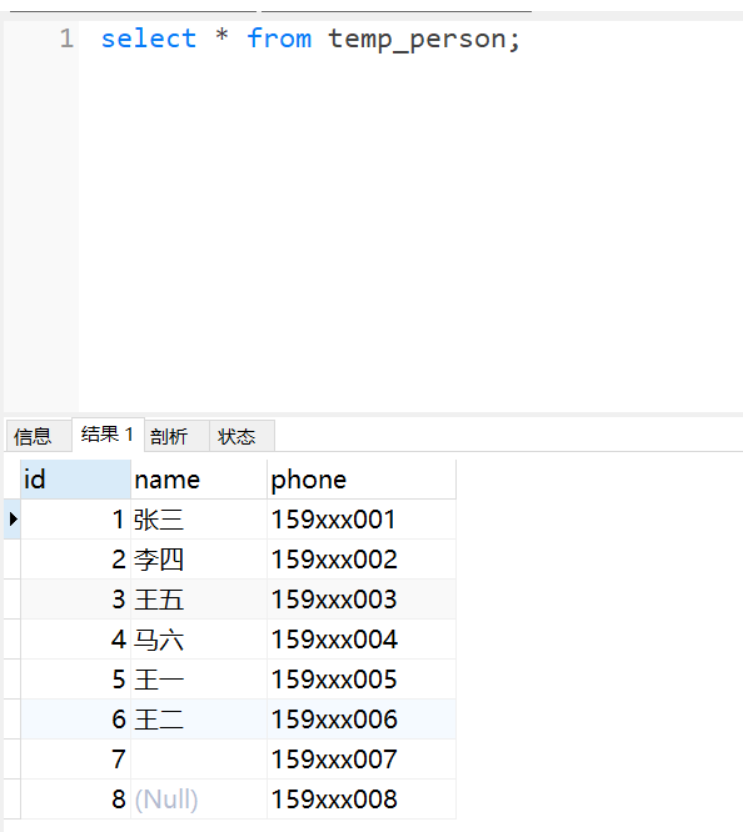Select the name cell 马六
This screenshot has width=743, height=832.
[199, 639]
